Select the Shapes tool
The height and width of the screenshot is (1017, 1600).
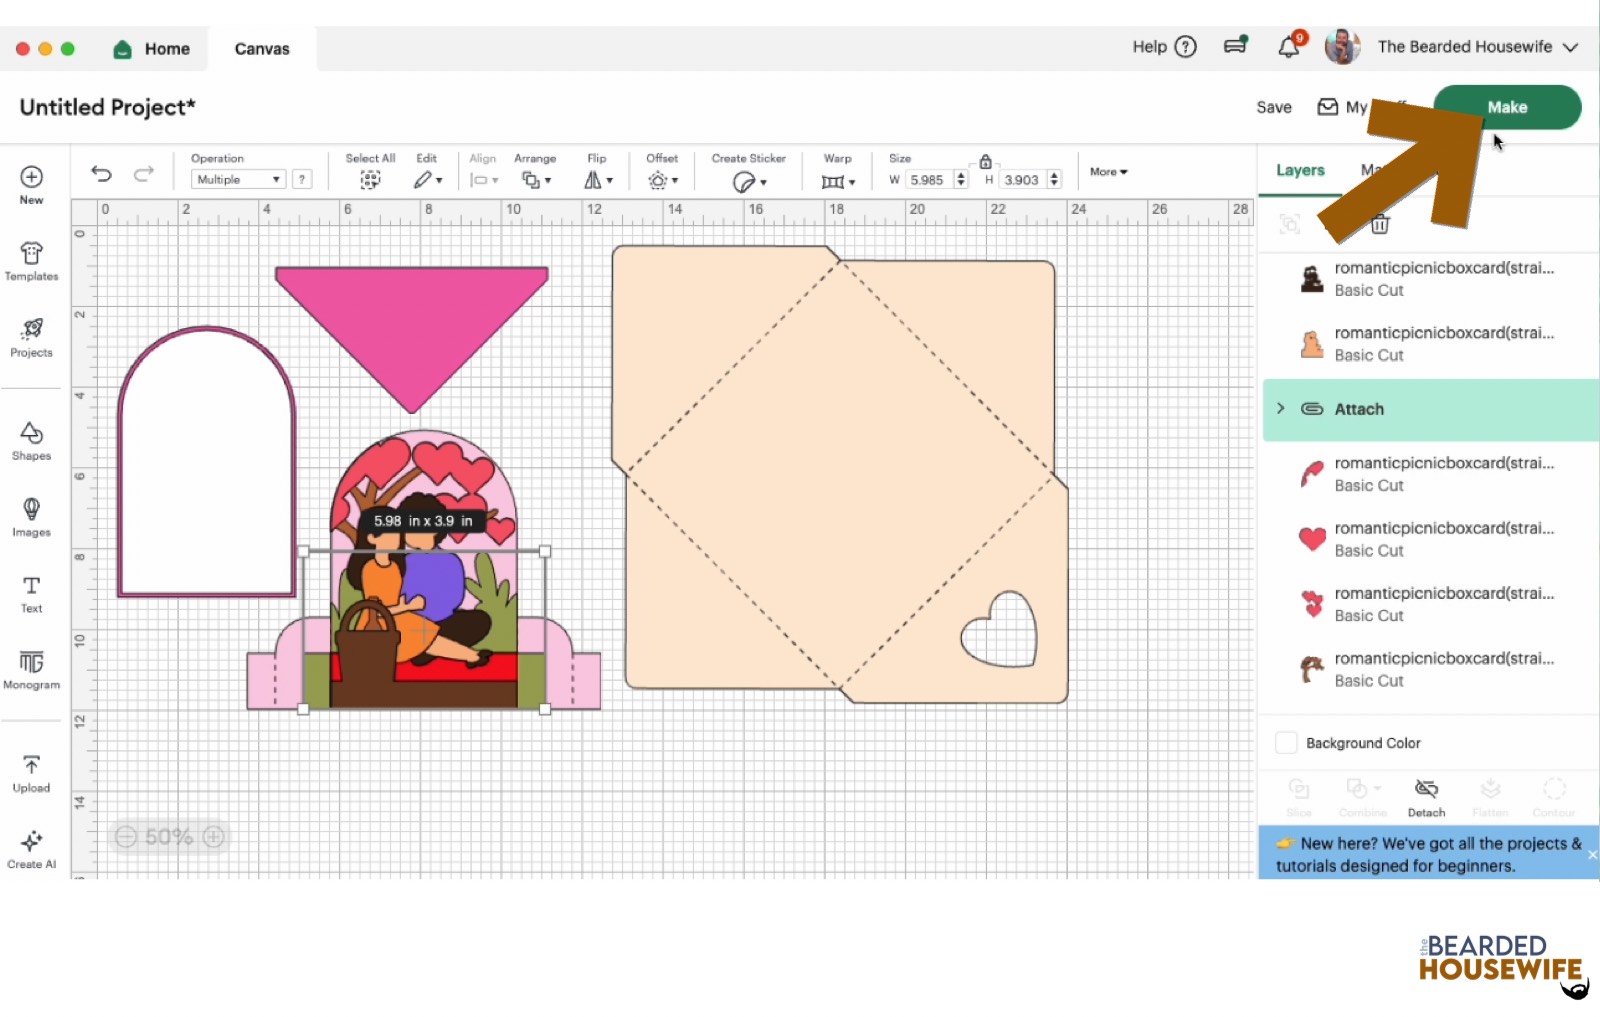pyautogui.click(x=31, y=440)
